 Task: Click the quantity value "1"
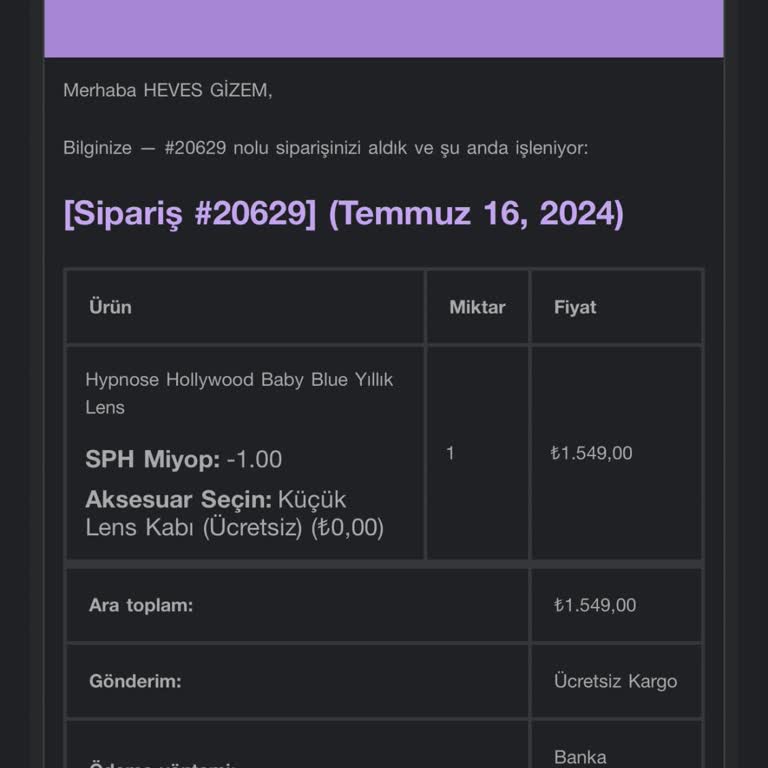450,453
